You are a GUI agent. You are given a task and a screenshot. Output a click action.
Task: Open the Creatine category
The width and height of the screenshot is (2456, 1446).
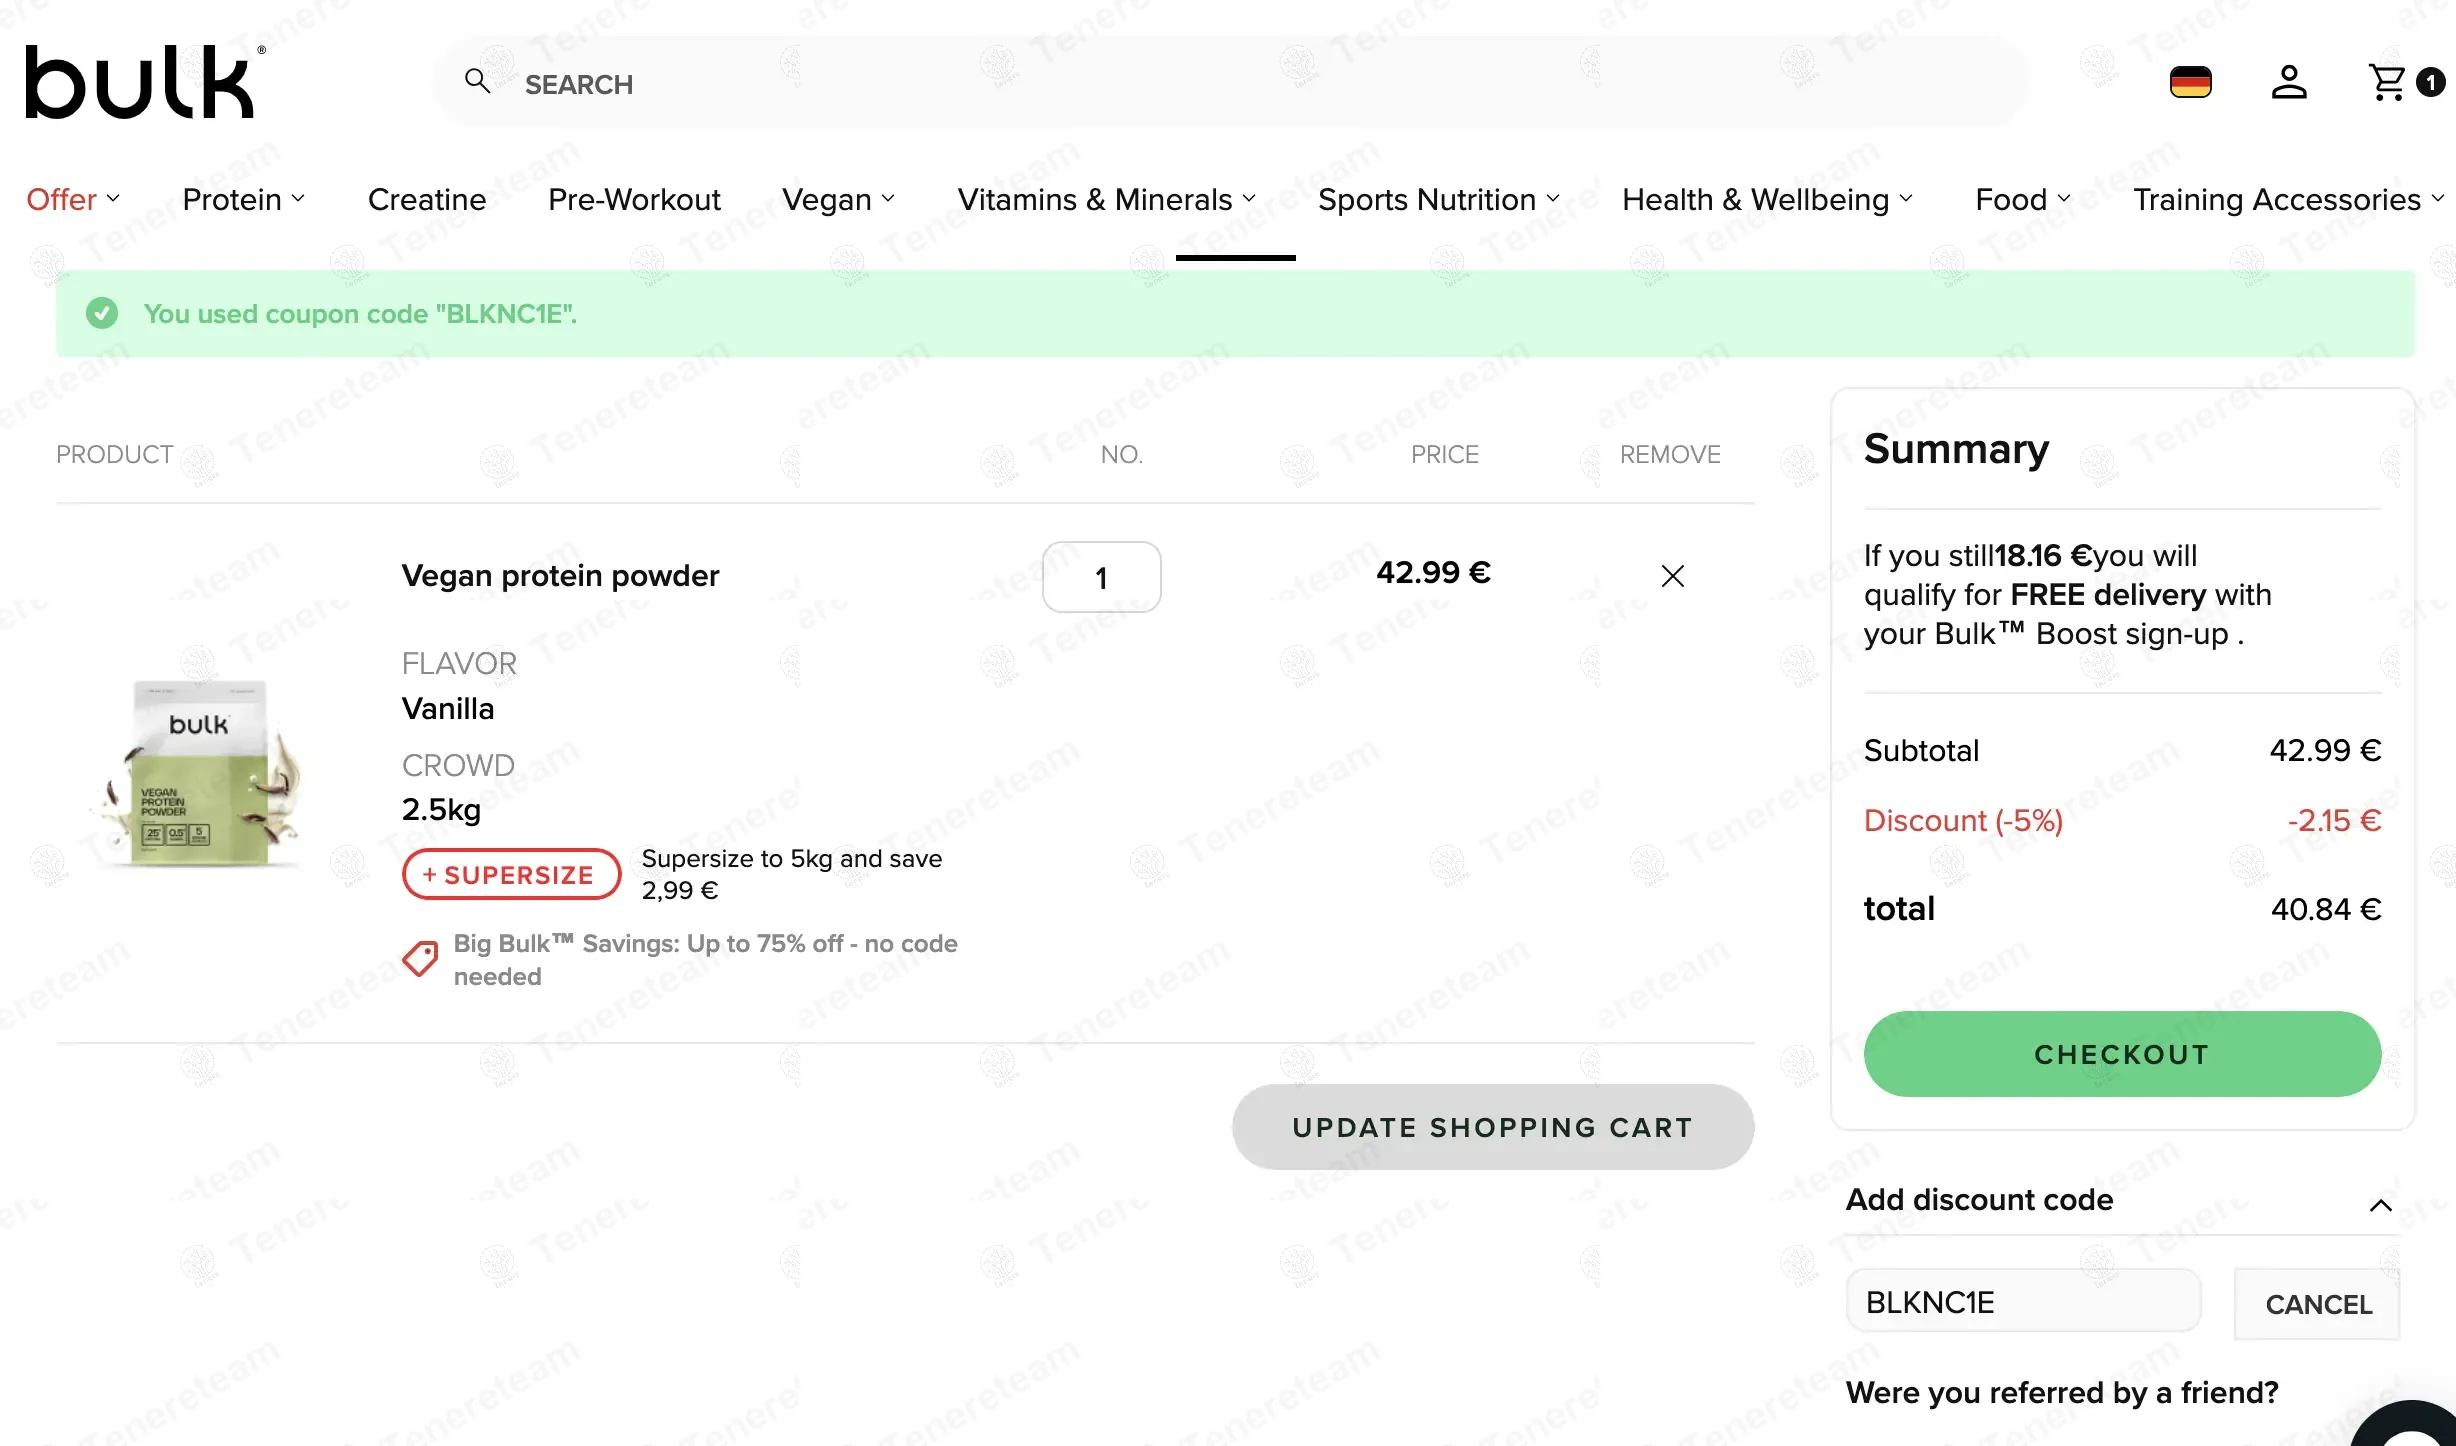(427, 199)
